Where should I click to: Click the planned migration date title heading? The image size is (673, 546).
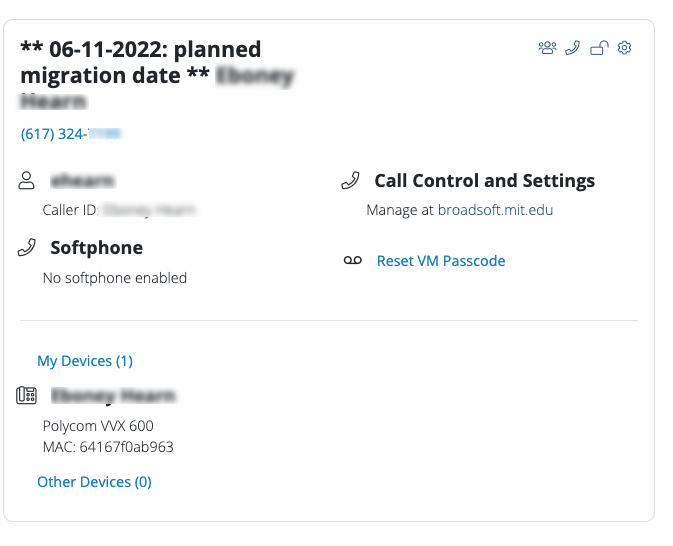click(141, 62)
